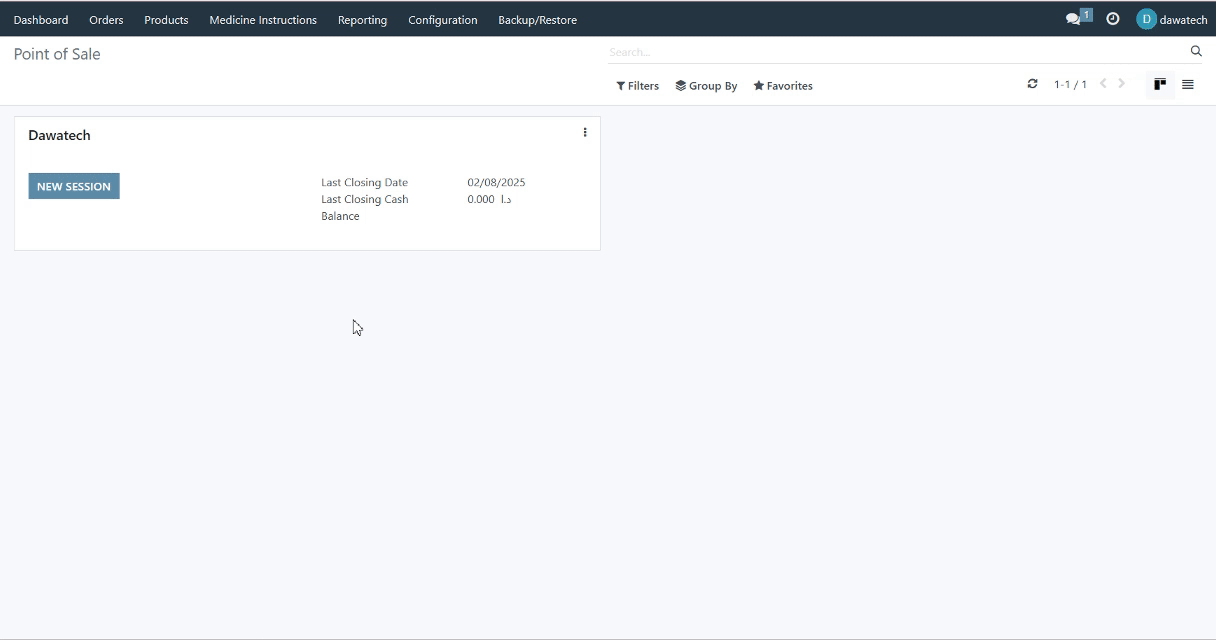1216x640 pixels.
Task: Click the 02/08/2025 closing date value
Action: [496, 182]
